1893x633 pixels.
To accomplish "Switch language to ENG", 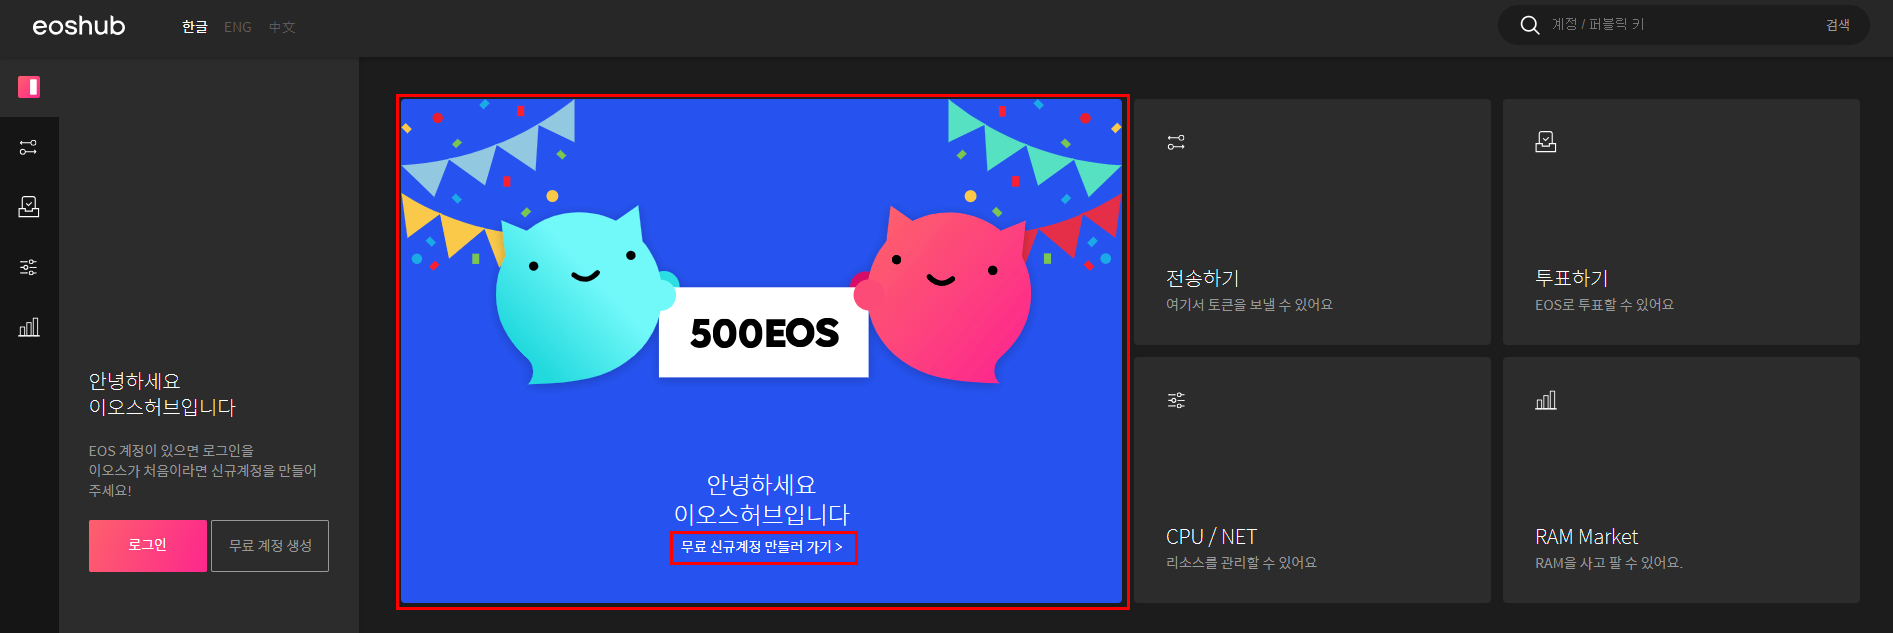I will pyautogui.click(x=238, y=27).
